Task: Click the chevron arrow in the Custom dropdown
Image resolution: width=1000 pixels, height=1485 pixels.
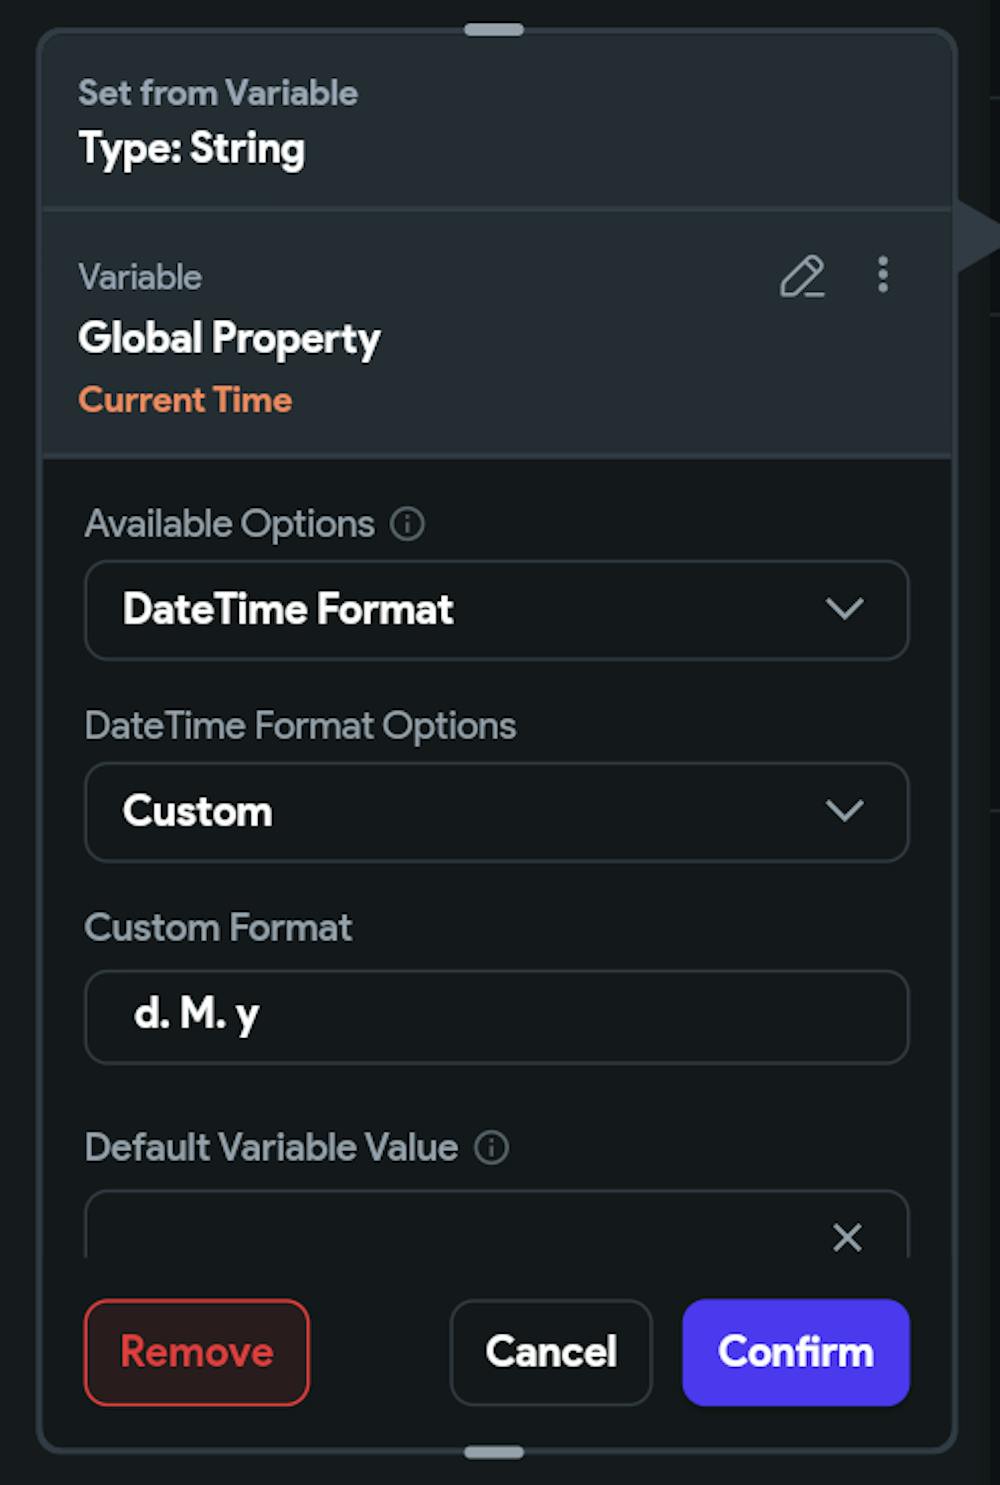Action: tap(844, 811)
